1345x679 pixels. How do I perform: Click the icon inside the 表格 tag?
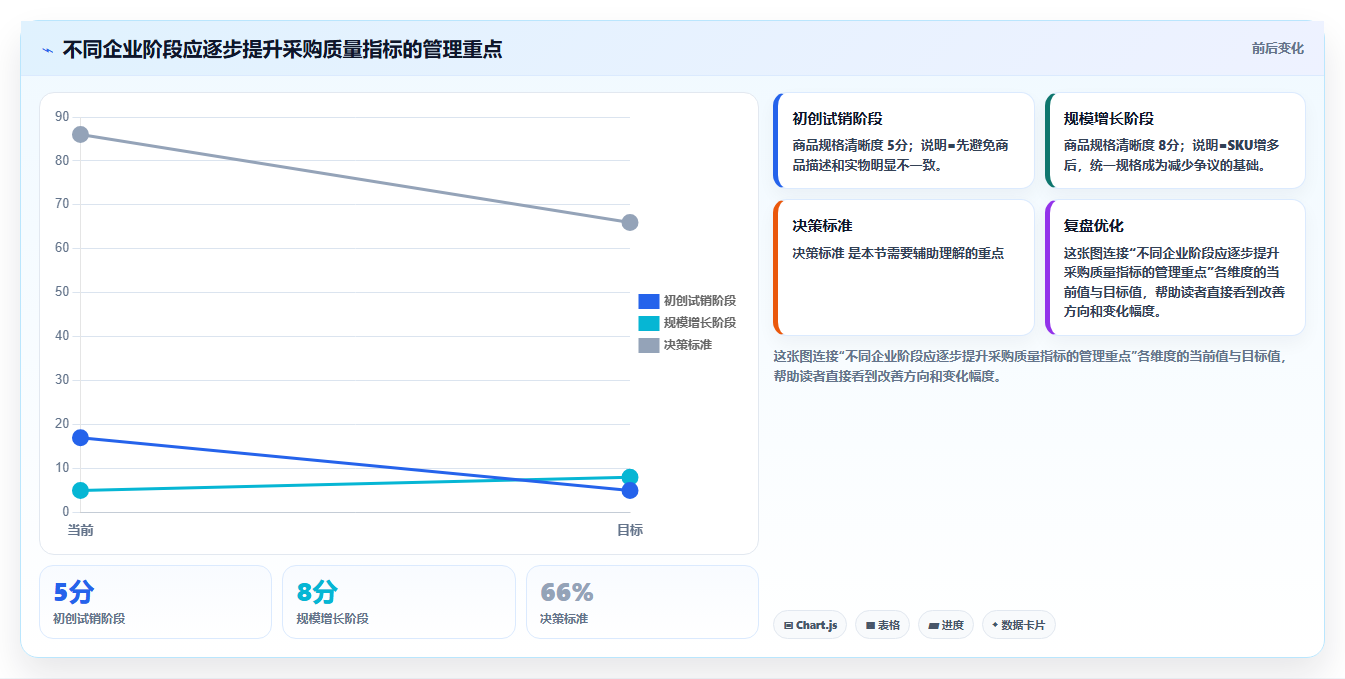click(x=870, y=625)
